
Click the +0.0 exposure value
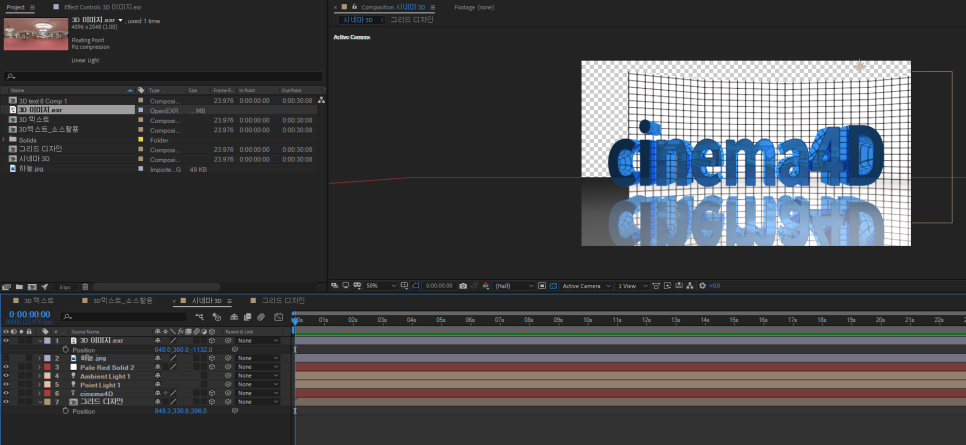pyautogui.click(x=715, y=286)
